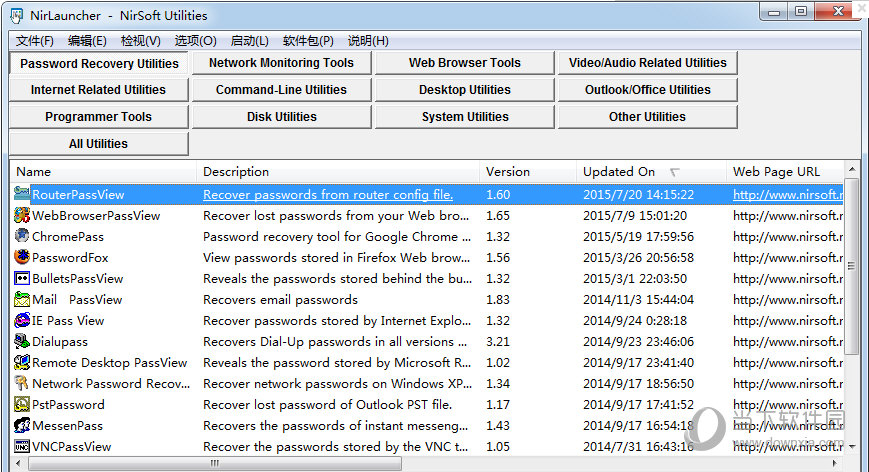Image resolution: width=869 pixels, height=472 pixels.
Task: Sort by the Name column header
Action: click(103, 172)
